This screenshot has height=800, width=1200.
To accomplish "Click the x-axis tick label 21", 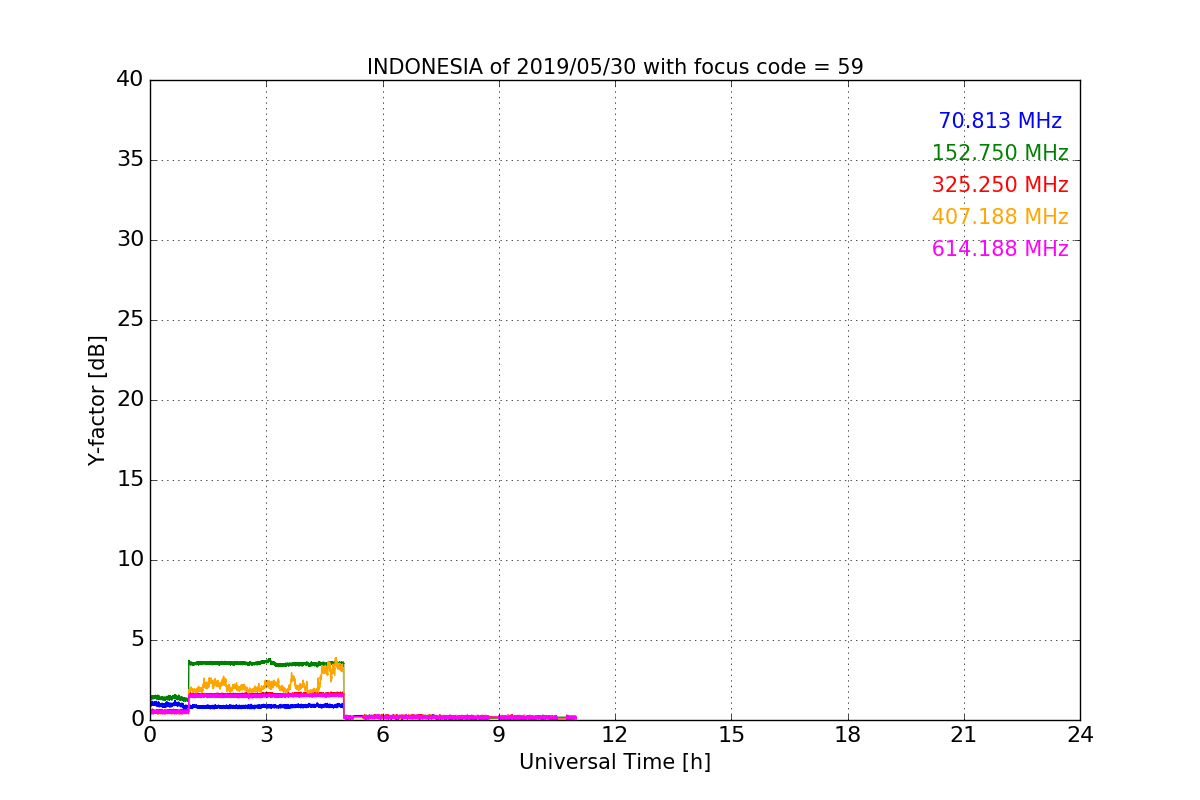I will [964, 735].
